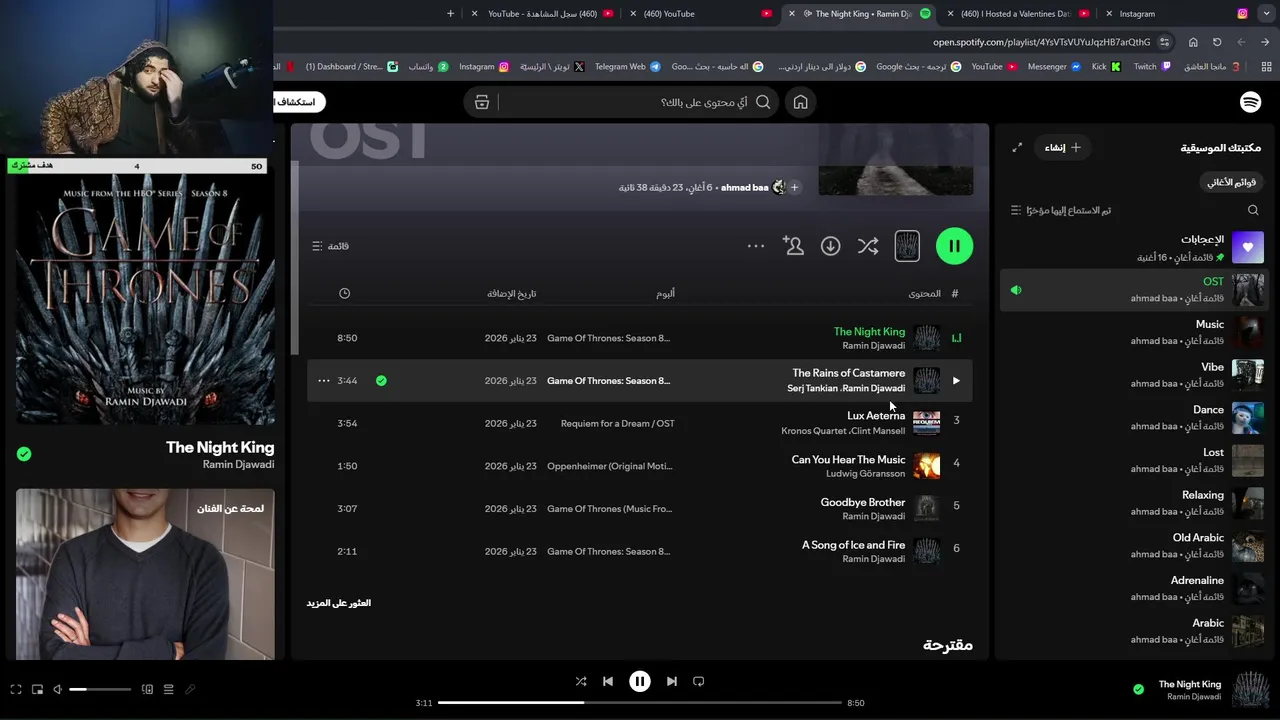This screenshot has width=1280, height=720.
Task: Change list view via قائمة dropdown
Action: pyautogui.click(x=331, y=246)
